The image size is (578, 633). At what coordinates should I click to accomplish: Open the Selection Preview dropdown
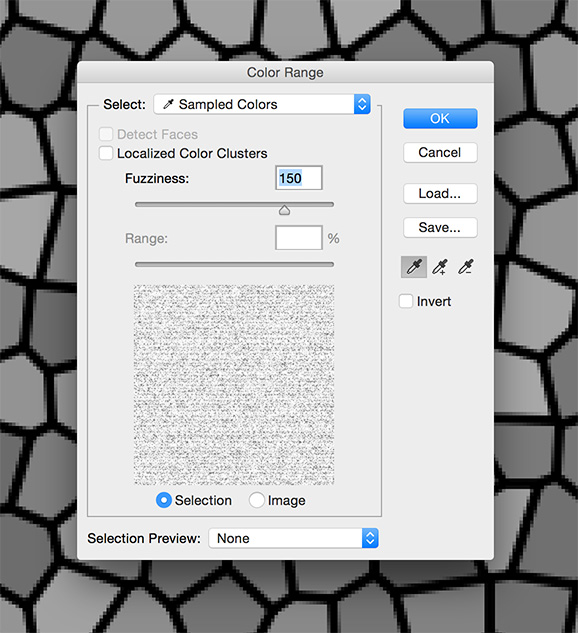tap(293, 538)
